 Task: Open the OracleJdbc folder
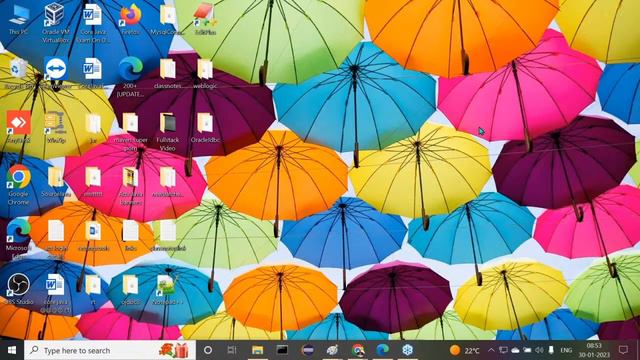click(205, 127)
